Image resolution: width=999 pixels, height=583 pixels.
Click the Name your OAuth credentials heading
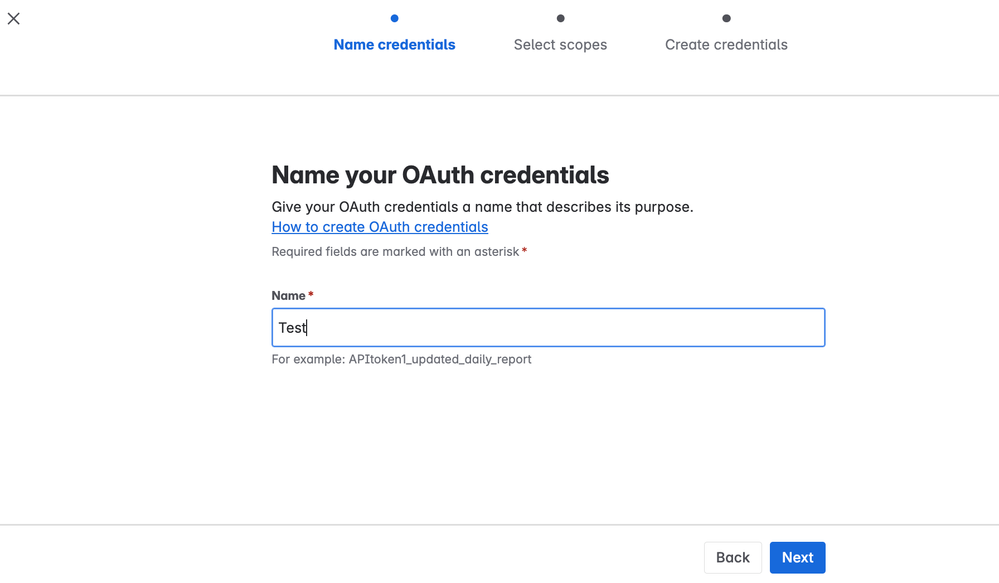tap(440, 175)
